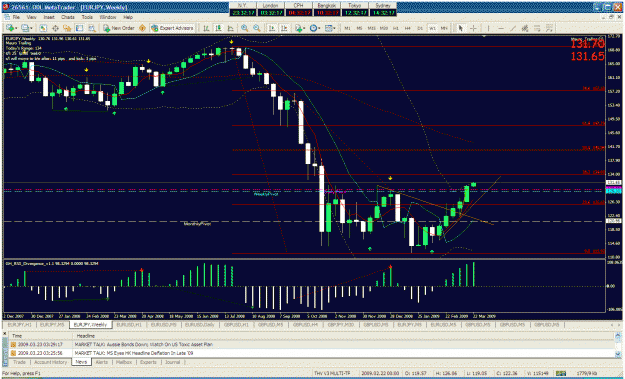Open the File menu
Viewport: 625px width, 379px height.
click(16, 17)
